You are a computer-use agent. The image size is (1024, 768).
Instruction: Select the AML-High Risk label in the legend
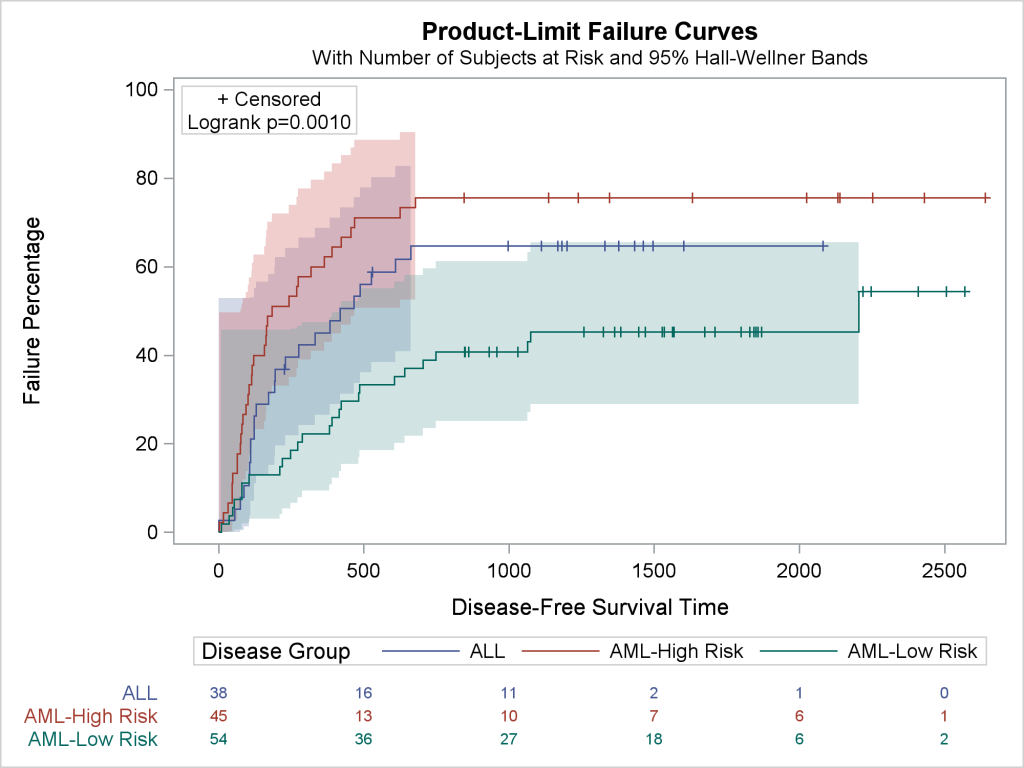[x=676, y=652]
